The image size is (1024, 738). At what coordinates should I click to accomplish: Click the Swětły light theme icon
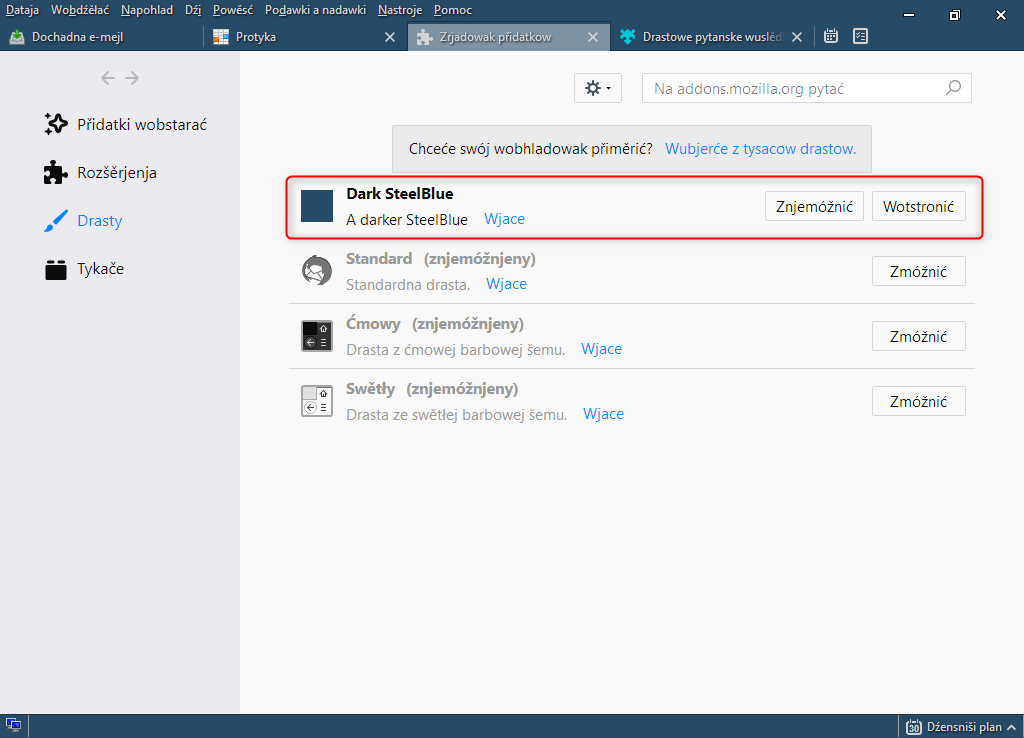click(x=317, y=401)
